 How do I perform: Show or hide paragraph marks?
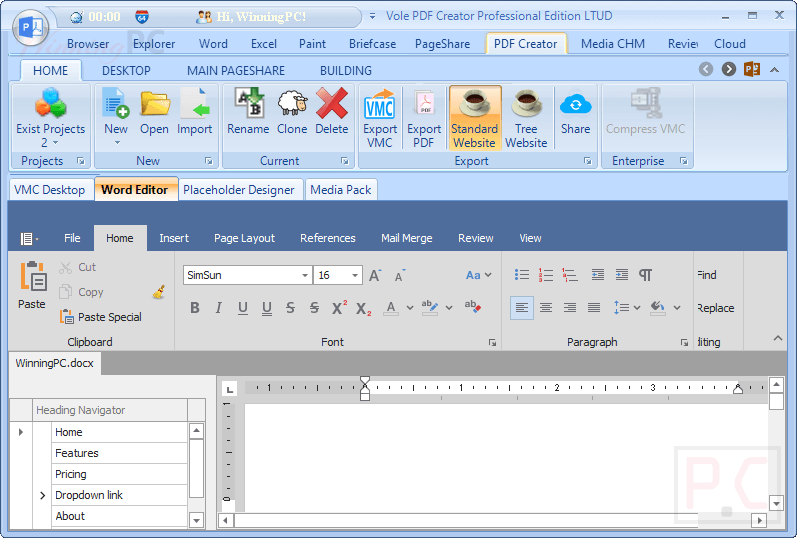(646, 275)
